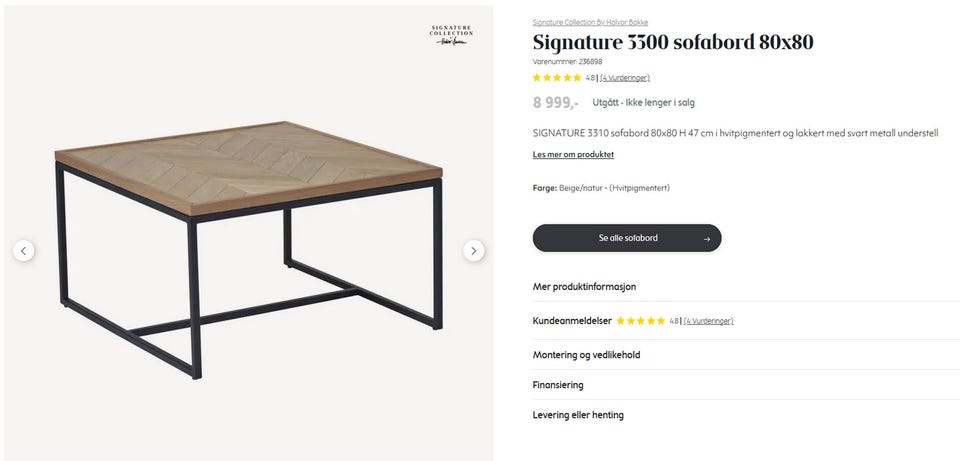This screenshot has height=461, width=960.
Task: Click the stars beside Kundeanmeldelser
Action: [640, 321]
